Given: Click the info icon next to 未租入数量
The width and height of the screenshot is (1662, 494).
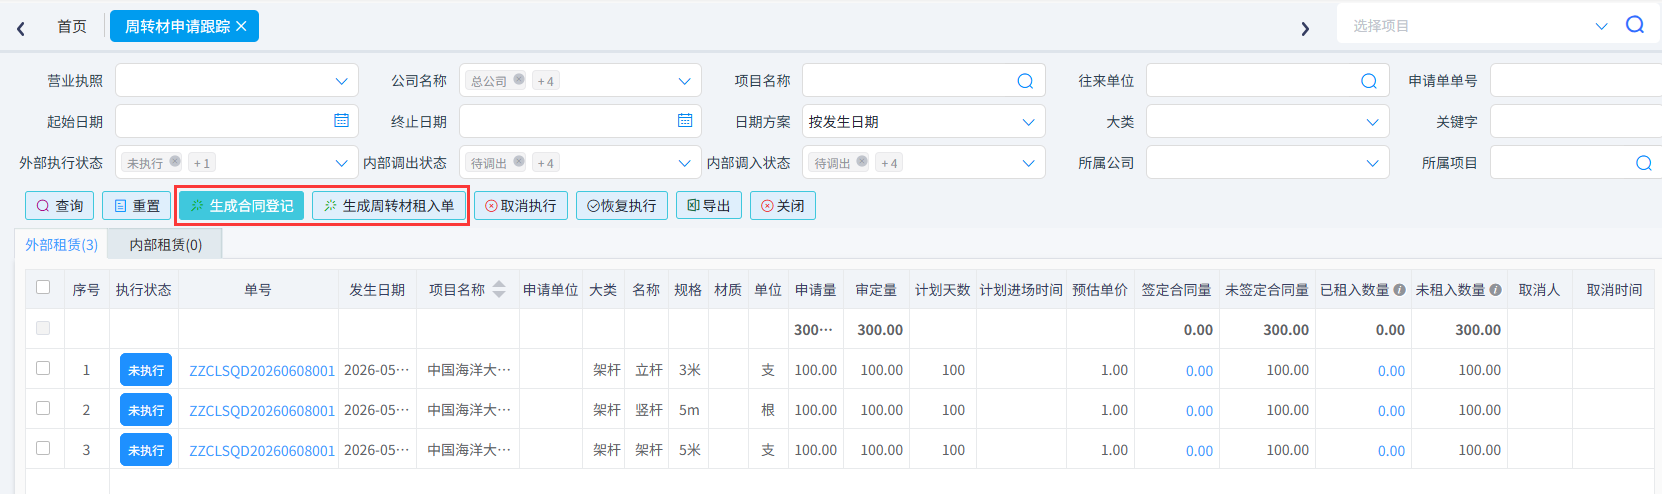Looking at the screenshot, I should coord(1495,290).
